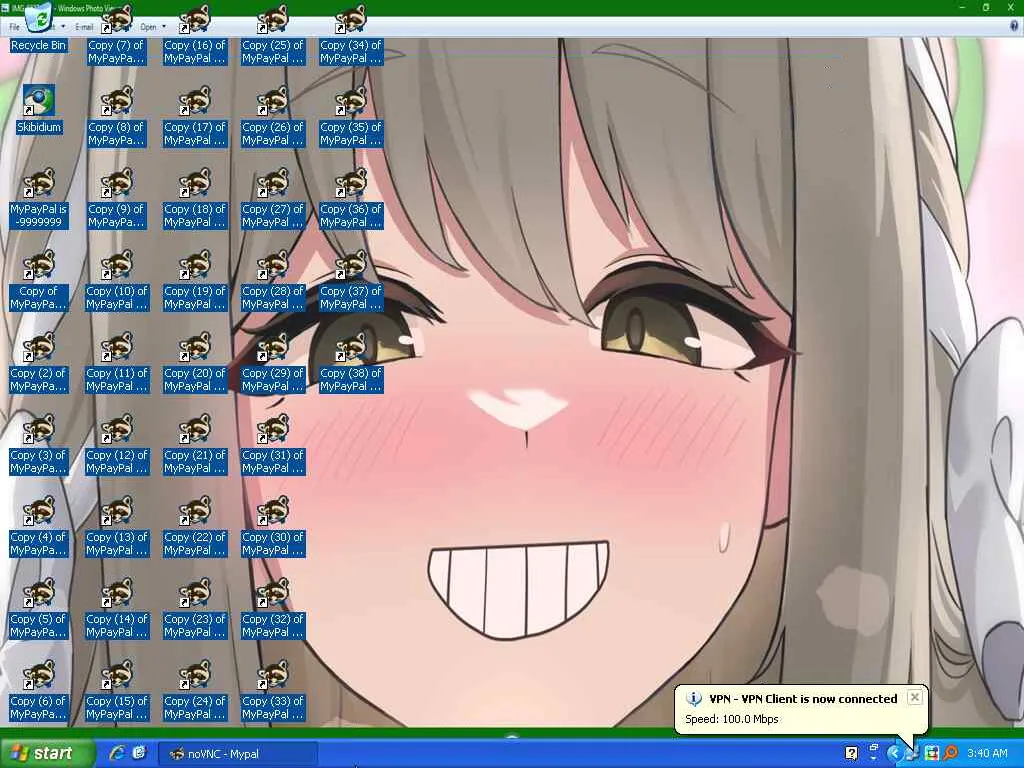This screenshot has height=768, width=1024.
Task: Select the Copy (3) of MyPayPal shortcut
Action: pos(39,444)
